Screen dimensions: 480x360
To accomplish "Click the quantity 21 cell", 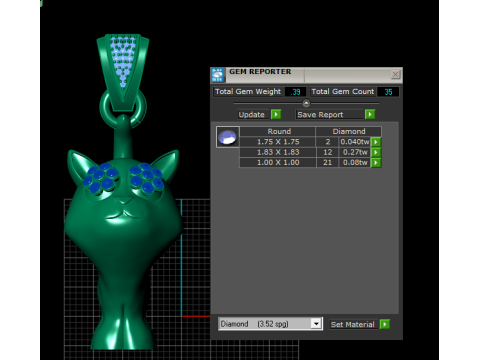I will [x=328, y=163].
